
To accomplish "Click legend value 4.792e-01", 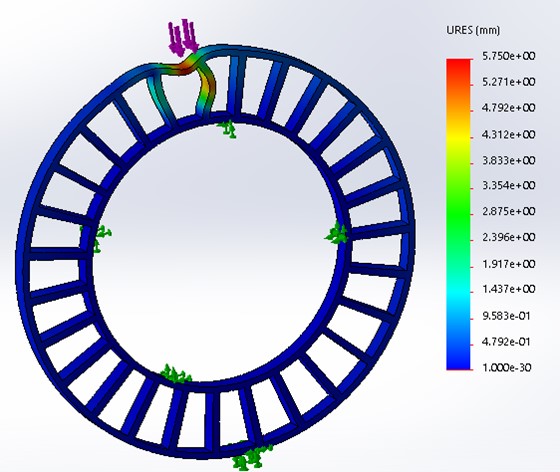I will (506, 342).
